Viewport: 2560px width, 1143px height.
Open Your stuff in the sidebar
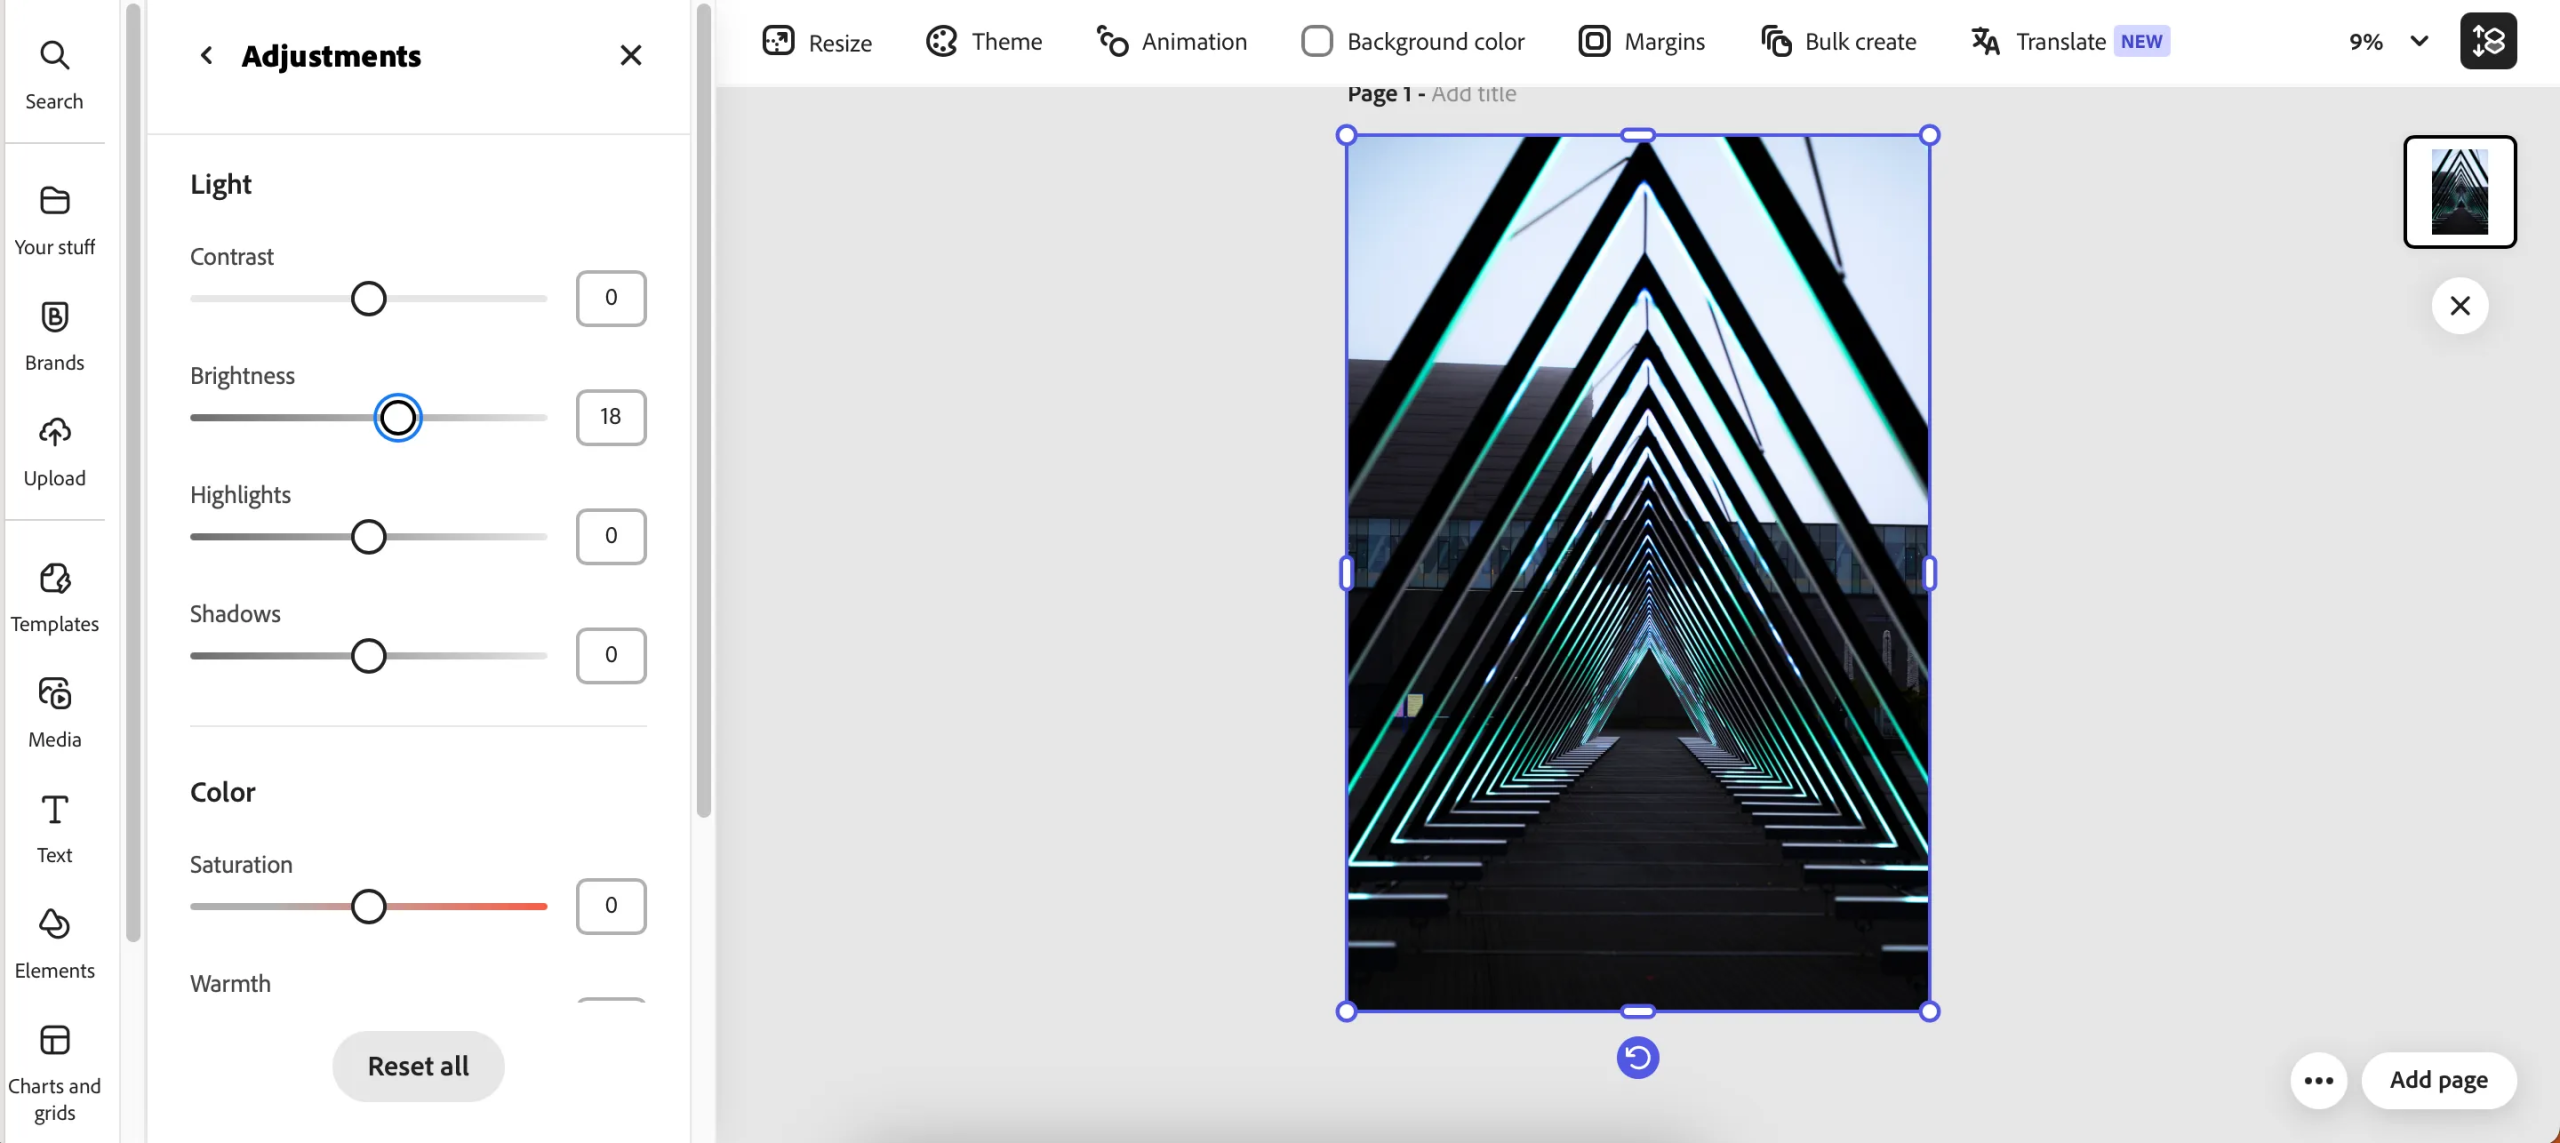point(54,219)
